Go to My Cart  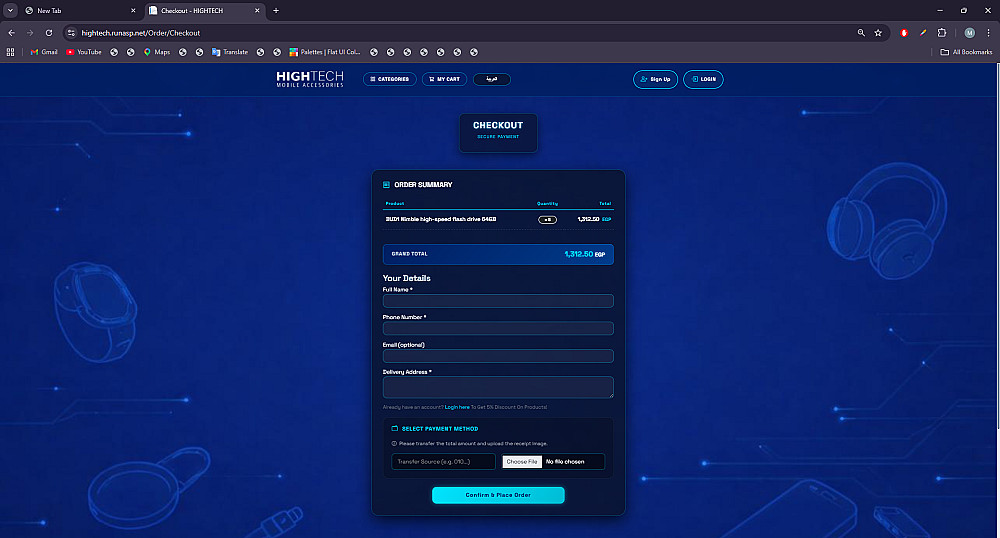point(445,79)
